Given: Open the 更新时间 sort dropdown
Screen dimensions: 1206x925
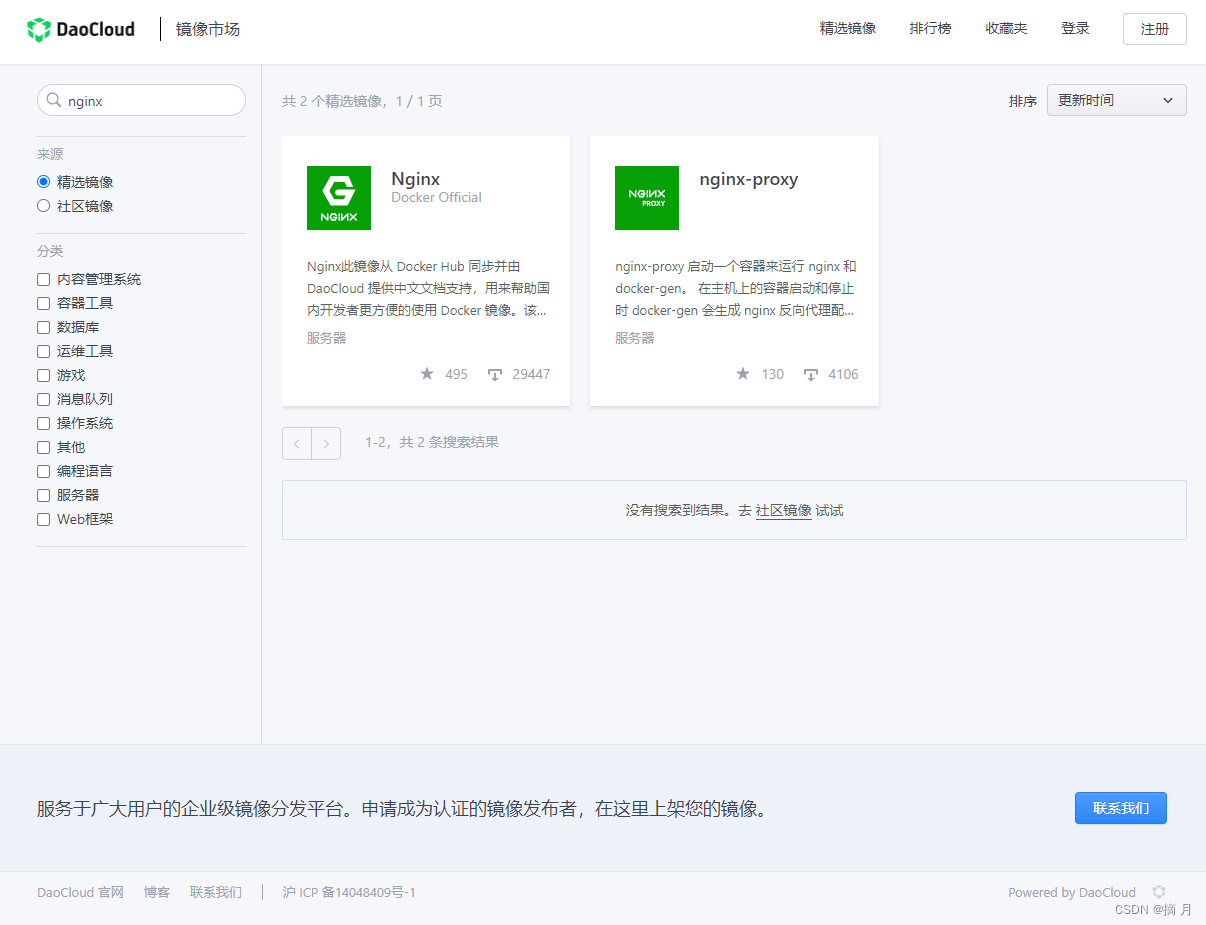Looking at the screenshot, I should [x=1116, y=100].
